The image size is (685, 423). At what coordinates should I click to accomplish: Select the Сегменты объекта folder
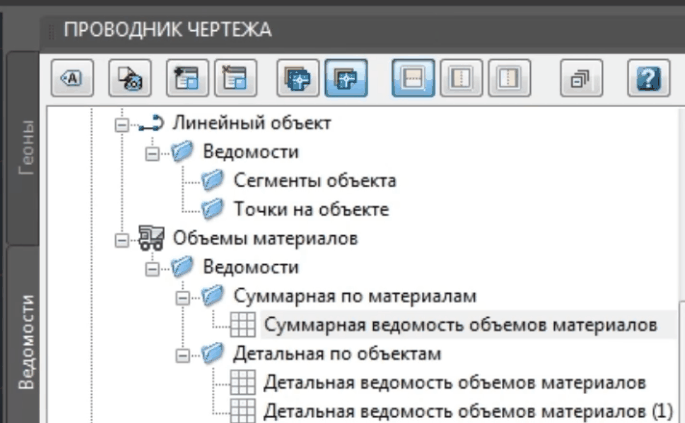[315, 181]
